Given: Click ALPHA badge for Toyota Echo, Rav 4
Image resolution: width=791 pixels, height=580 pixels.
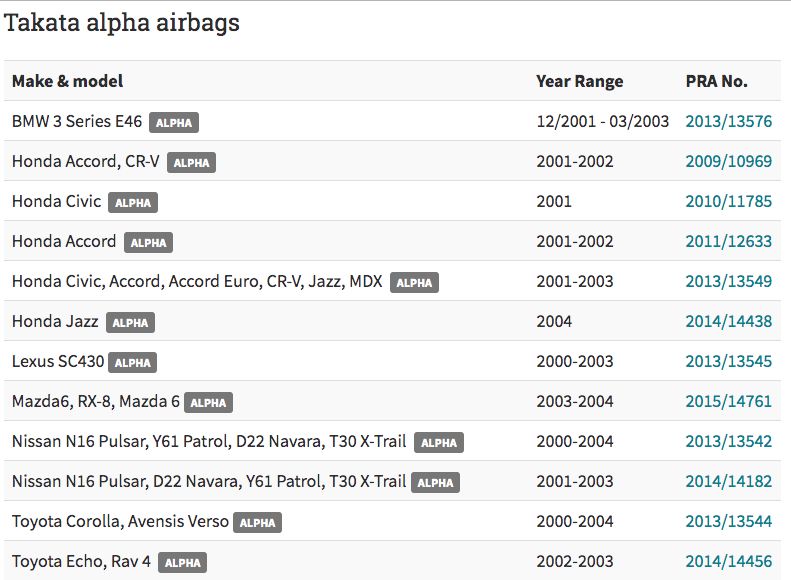Looking at the screenshot, I should click(x=182, y=563).
